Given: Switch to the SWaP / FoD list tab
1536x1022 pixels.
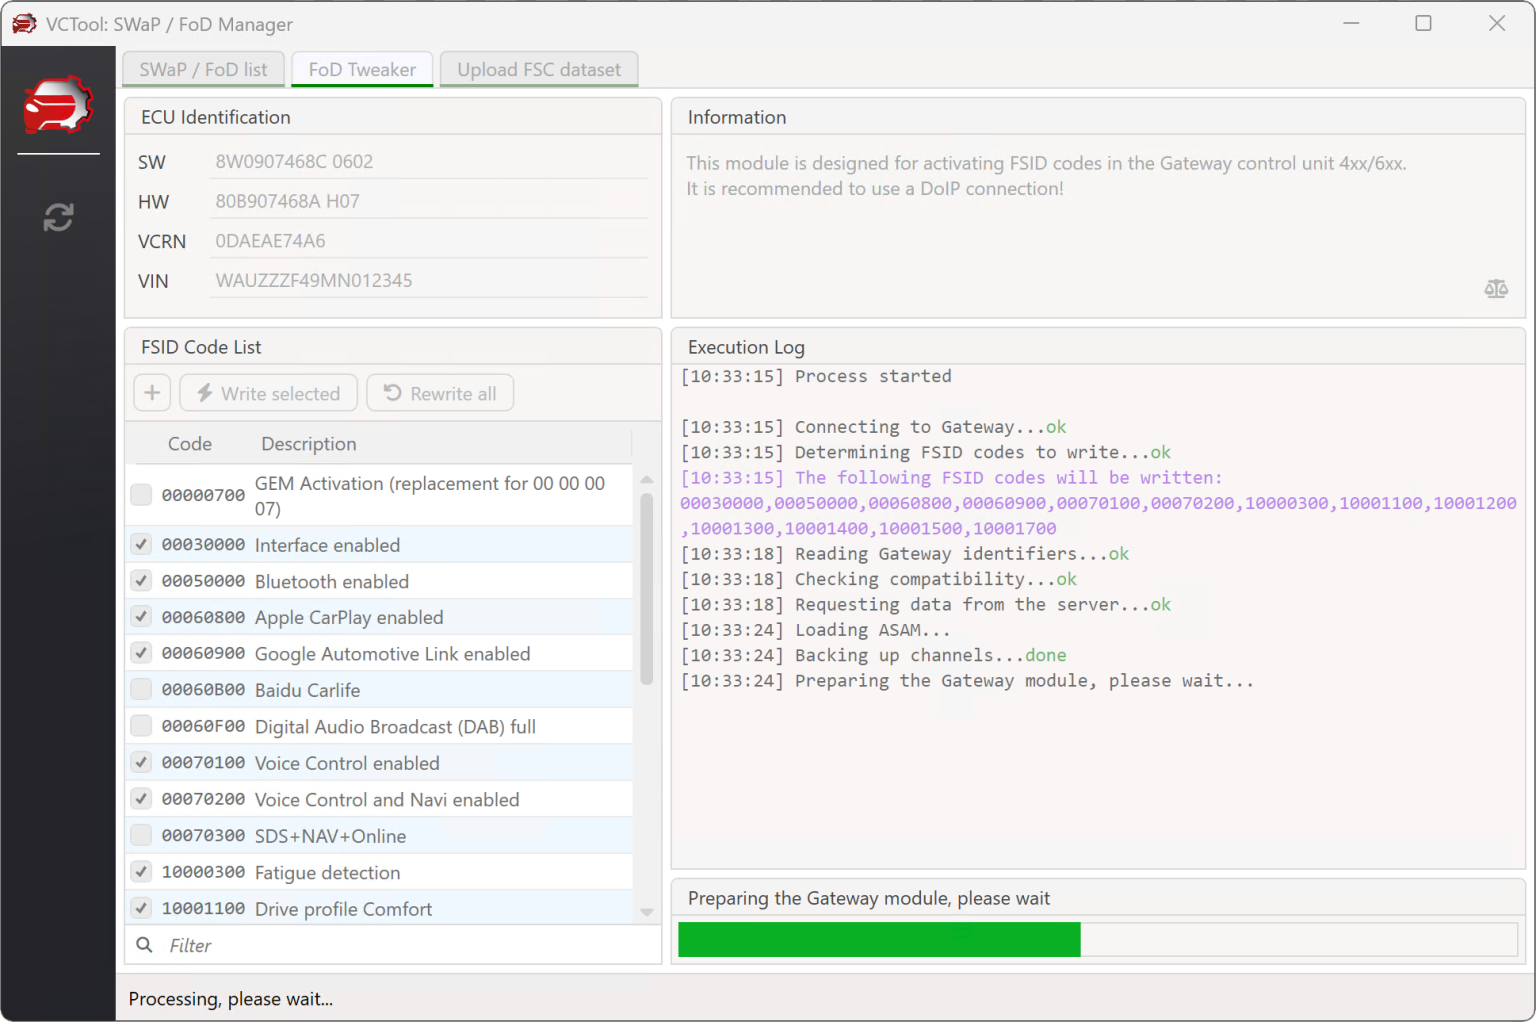Looking at the screenshot, I should pos(204,69).
